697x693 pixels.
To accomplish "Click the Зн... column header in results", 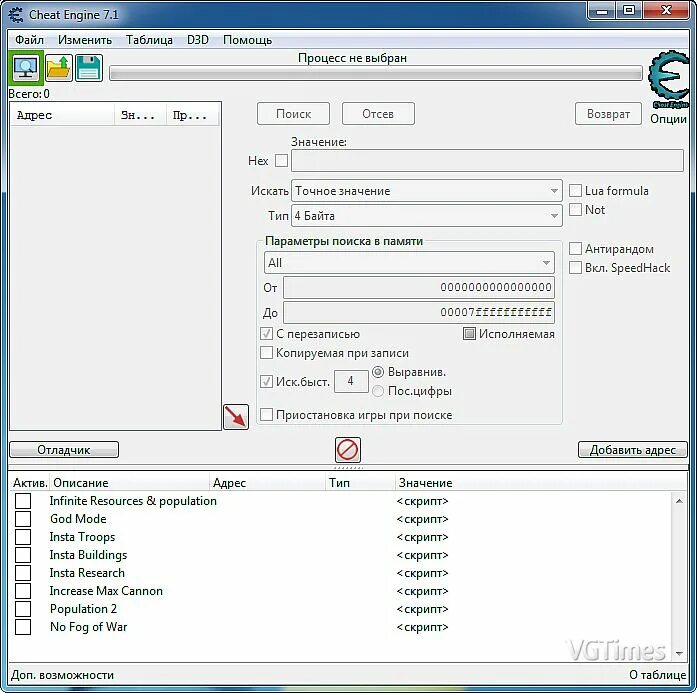I will [140, 115].
